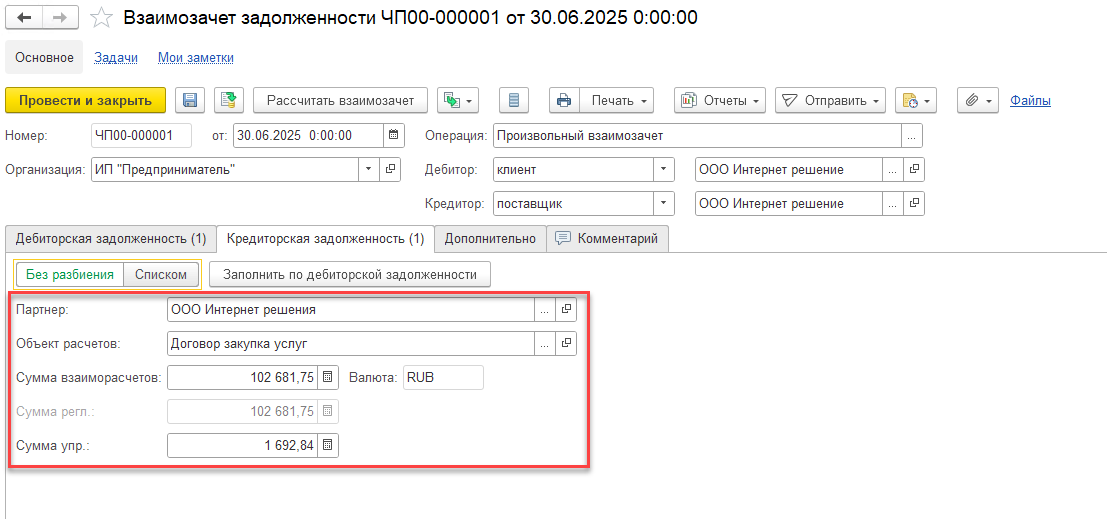
Task: Open calculator for Сумма упр. field
Action: point(328,445)
